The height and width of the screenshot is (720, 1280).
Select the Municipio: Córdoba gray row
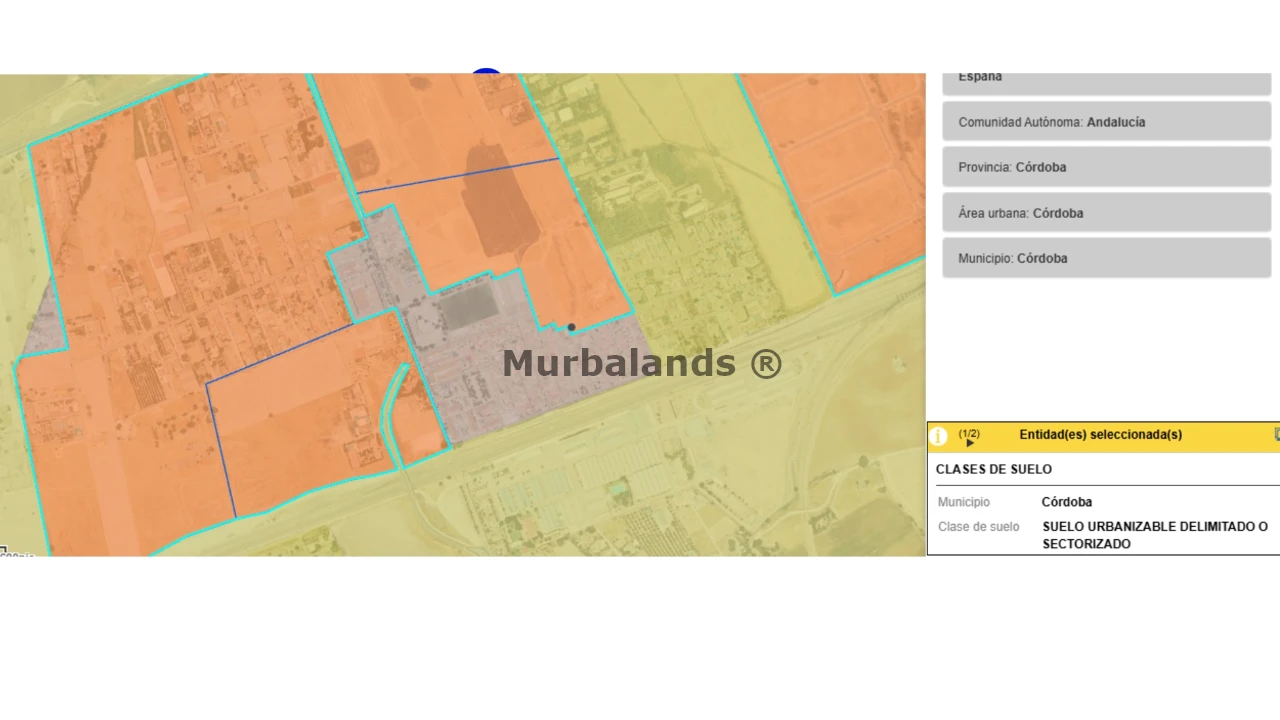[x=1106, y=258]
